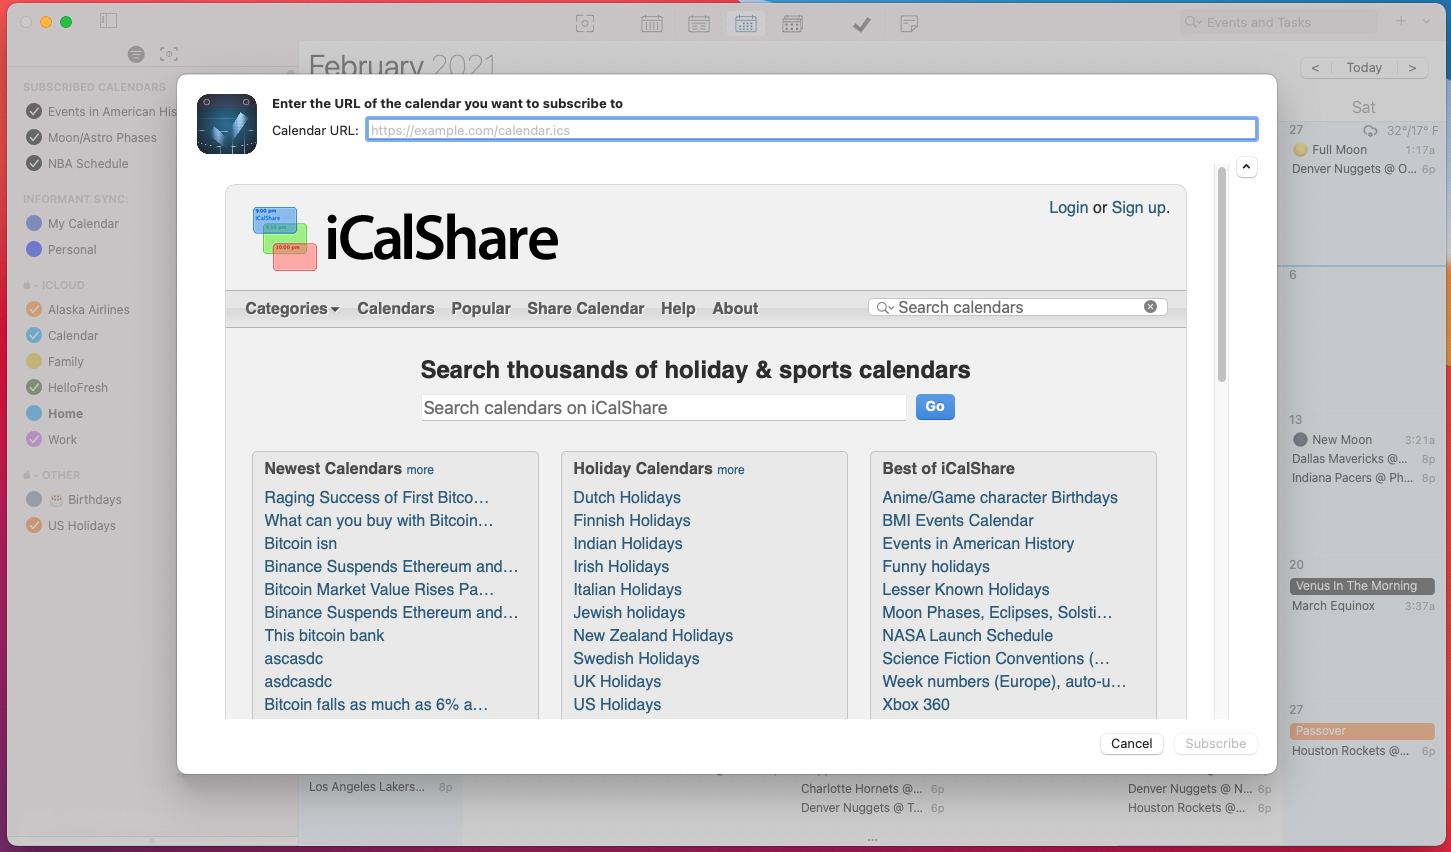The height and width of the screenshot is (852, 1451).
Task: Click into the Calendar URL text field
Action: [811, 130]
